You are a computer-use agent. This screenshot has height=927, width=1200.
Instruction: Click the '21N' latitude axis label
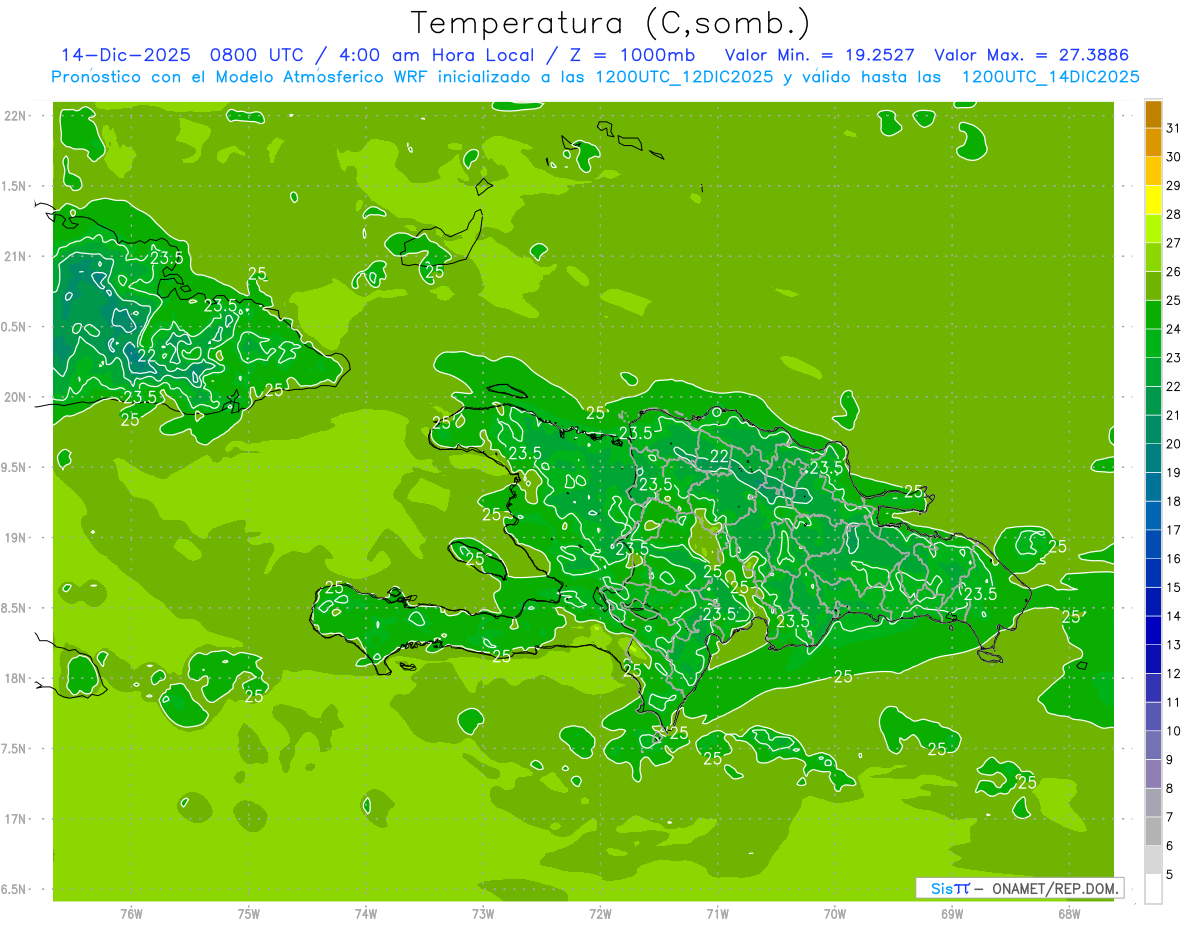pos(16,256)
